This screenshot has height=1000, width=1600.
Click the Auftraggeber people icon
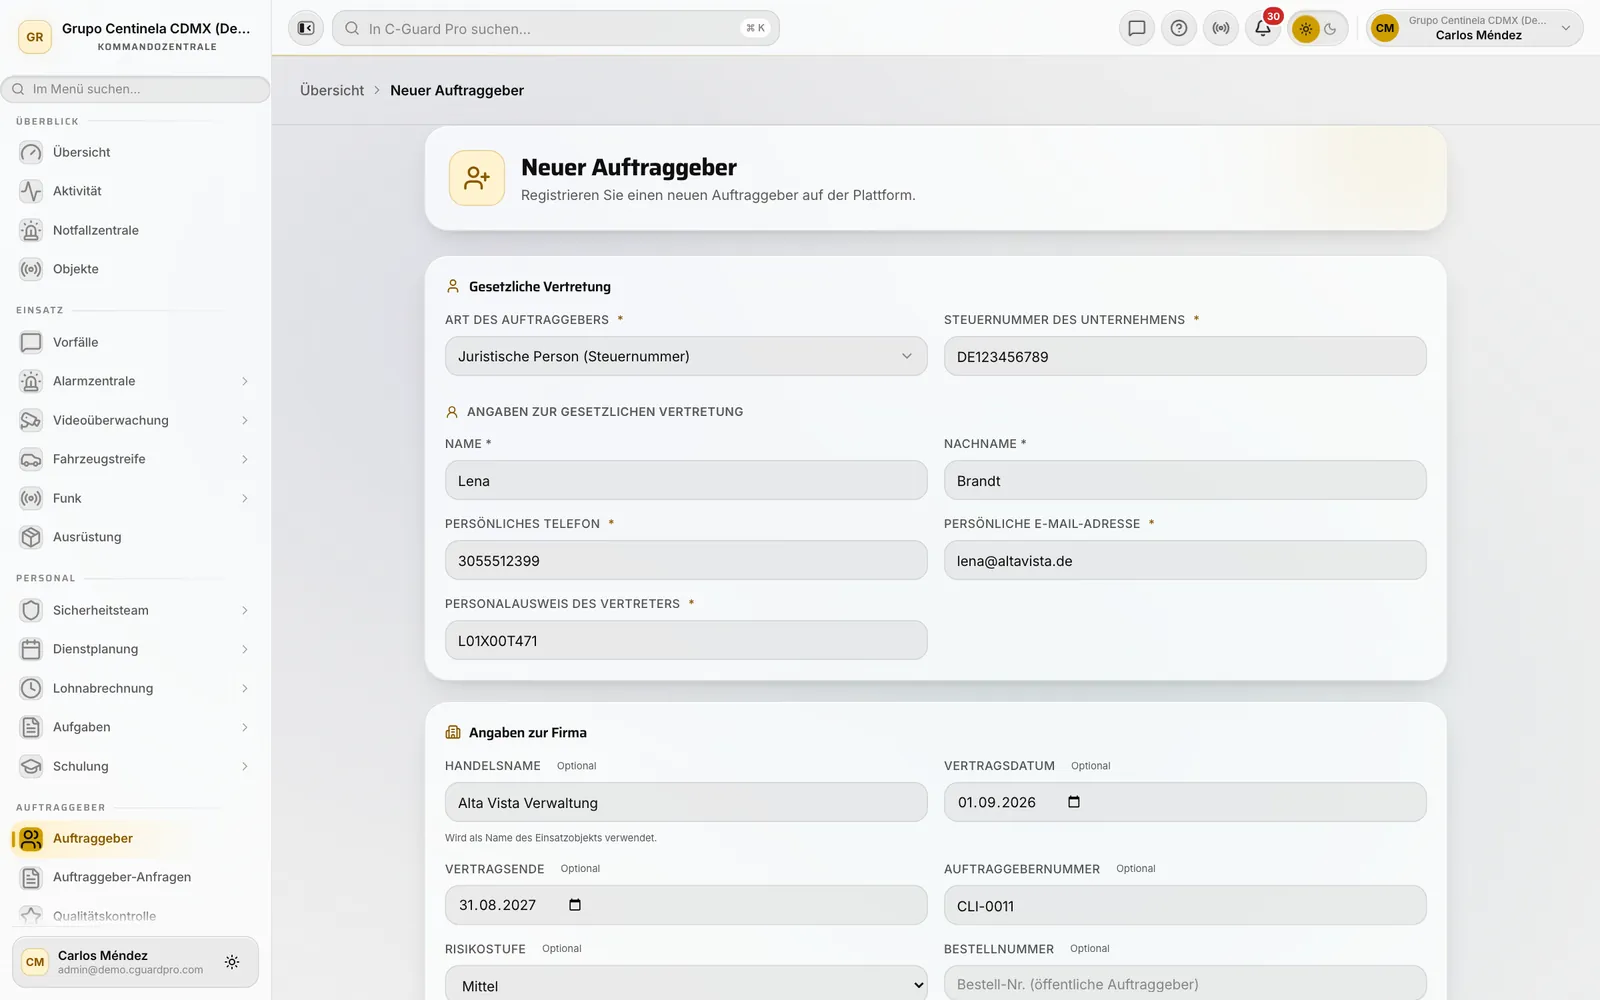pyautogui.click(x=31, y=838)
